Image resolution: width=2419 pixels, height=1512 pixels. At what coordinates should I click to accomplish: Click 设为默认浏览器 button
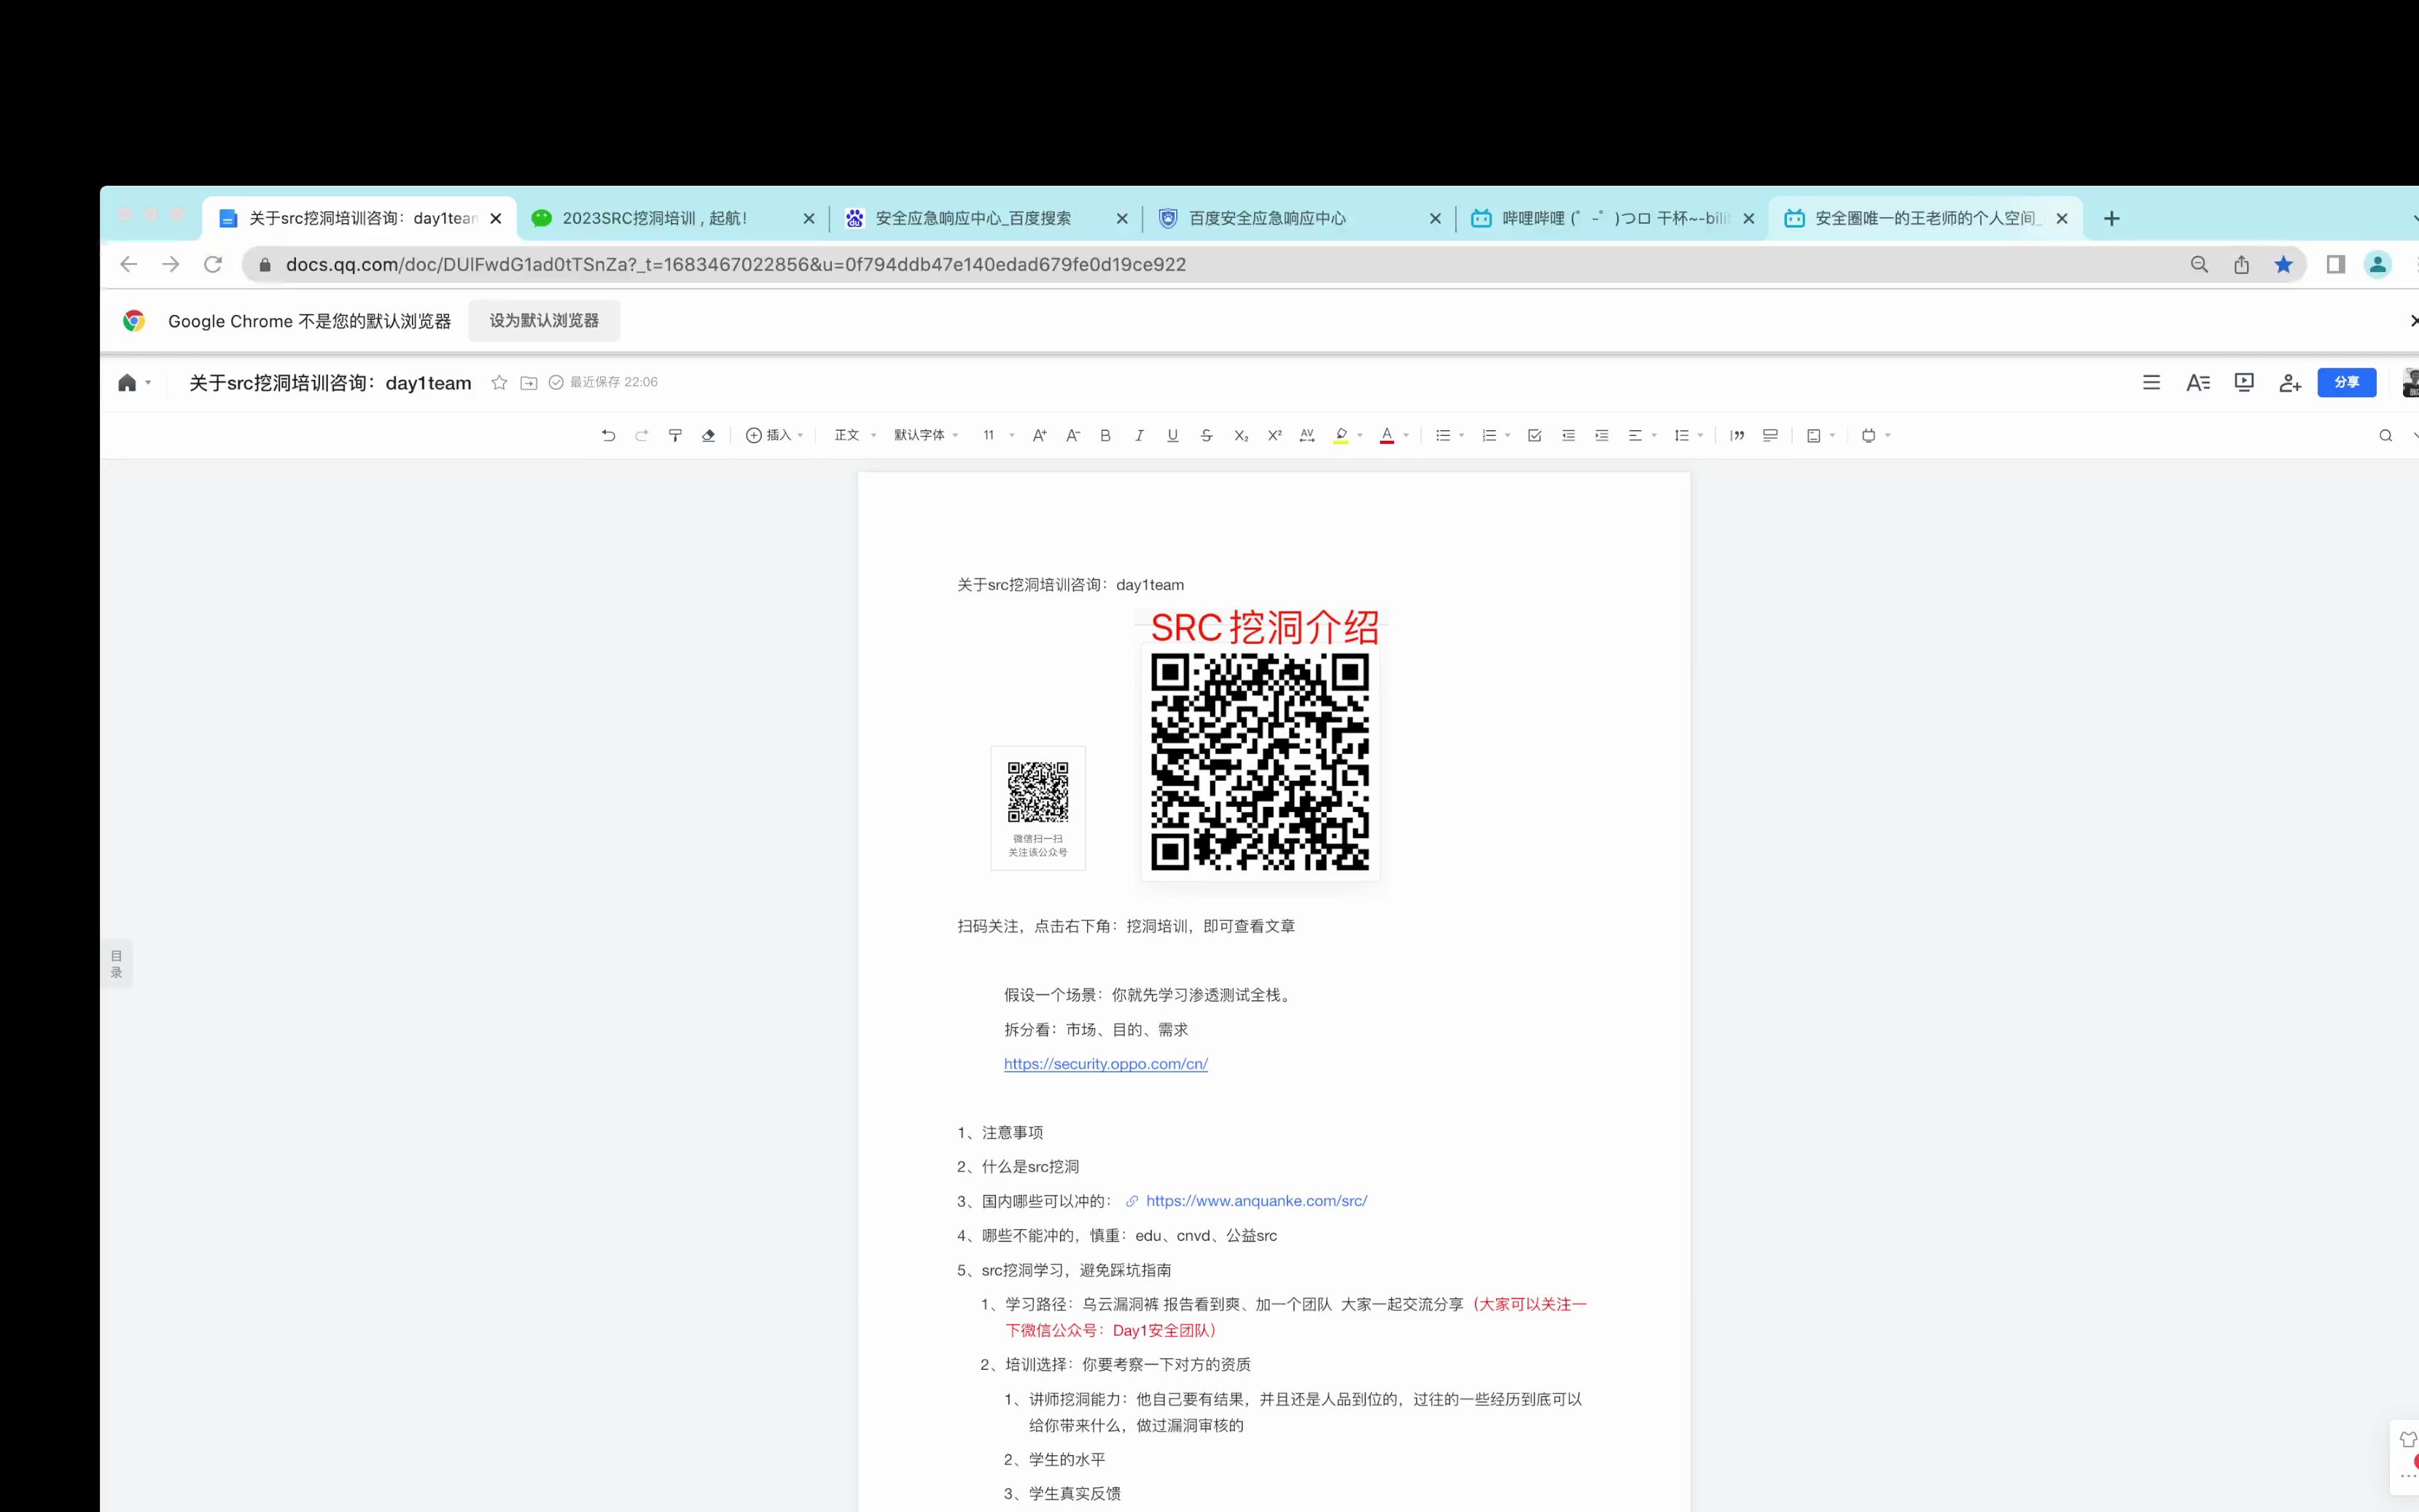[544, 320]
